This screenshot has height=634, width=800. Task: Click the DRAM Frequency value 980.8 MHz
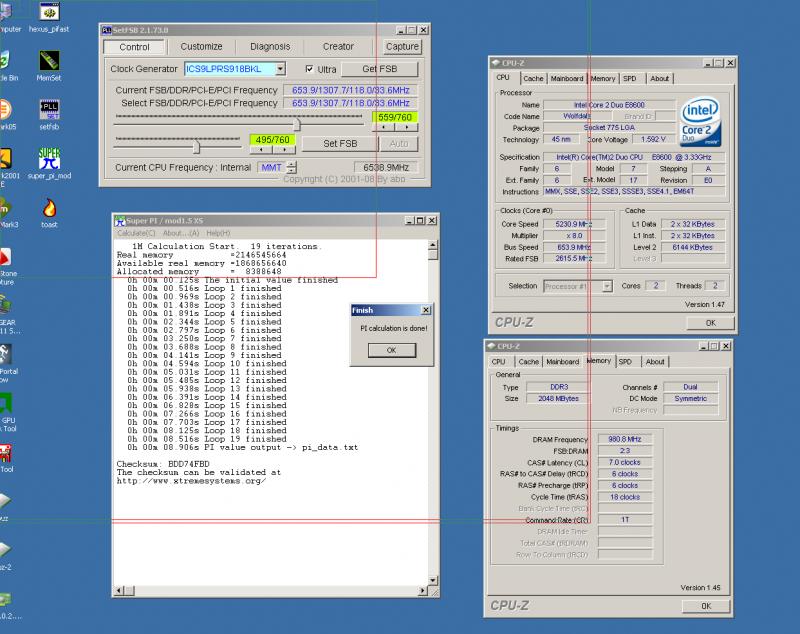(x=625, y=439)
